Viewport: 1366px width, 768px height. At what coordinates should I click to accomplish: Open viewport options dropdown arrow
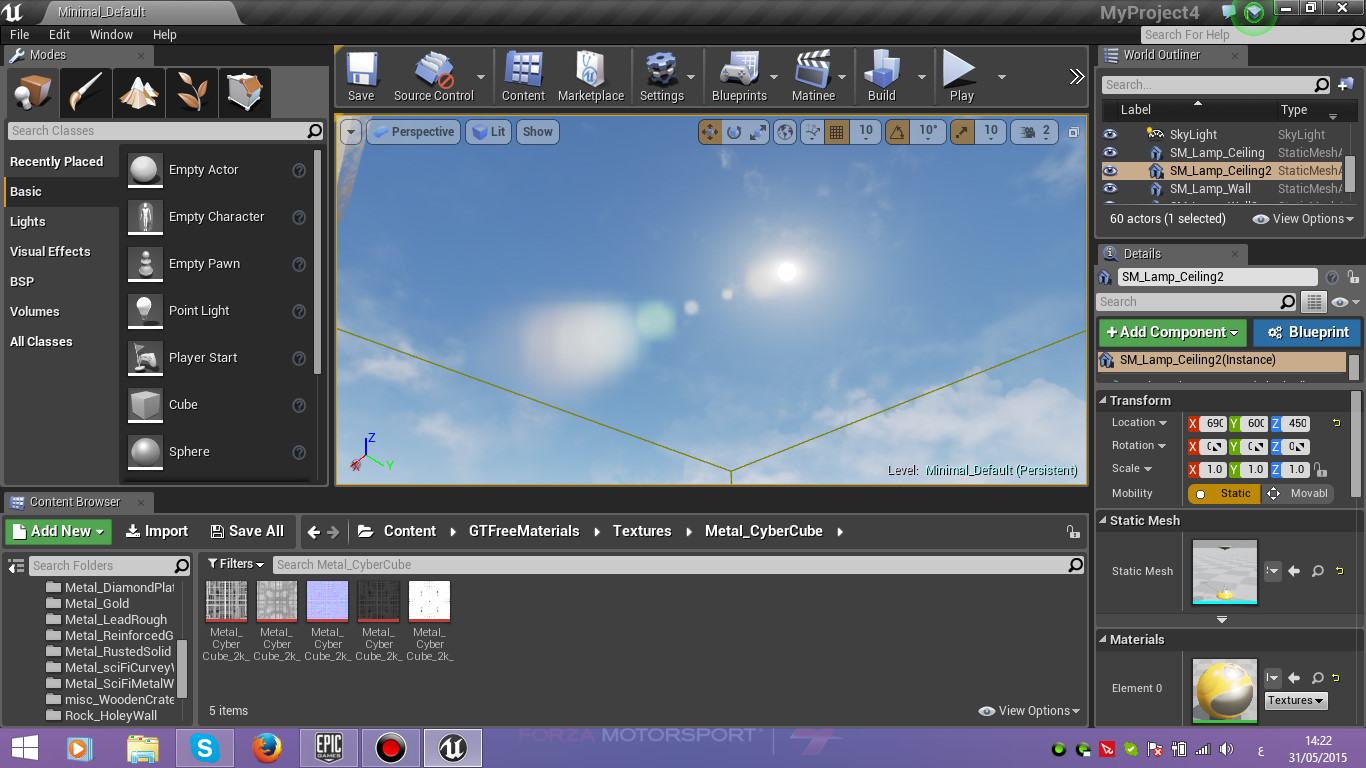(x=350, y=132)
